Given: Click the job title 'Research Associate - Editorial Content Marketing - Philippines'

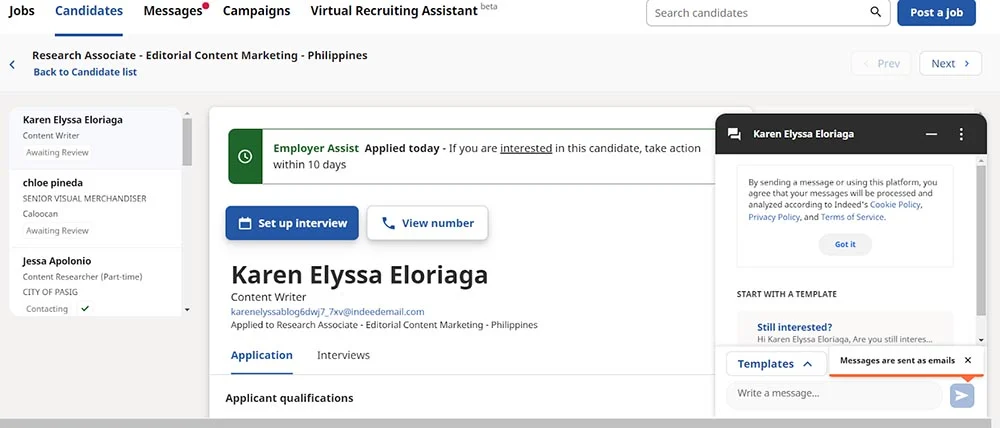Looking at the screenshot, I should pyautogui.click(x=200, y=55).
